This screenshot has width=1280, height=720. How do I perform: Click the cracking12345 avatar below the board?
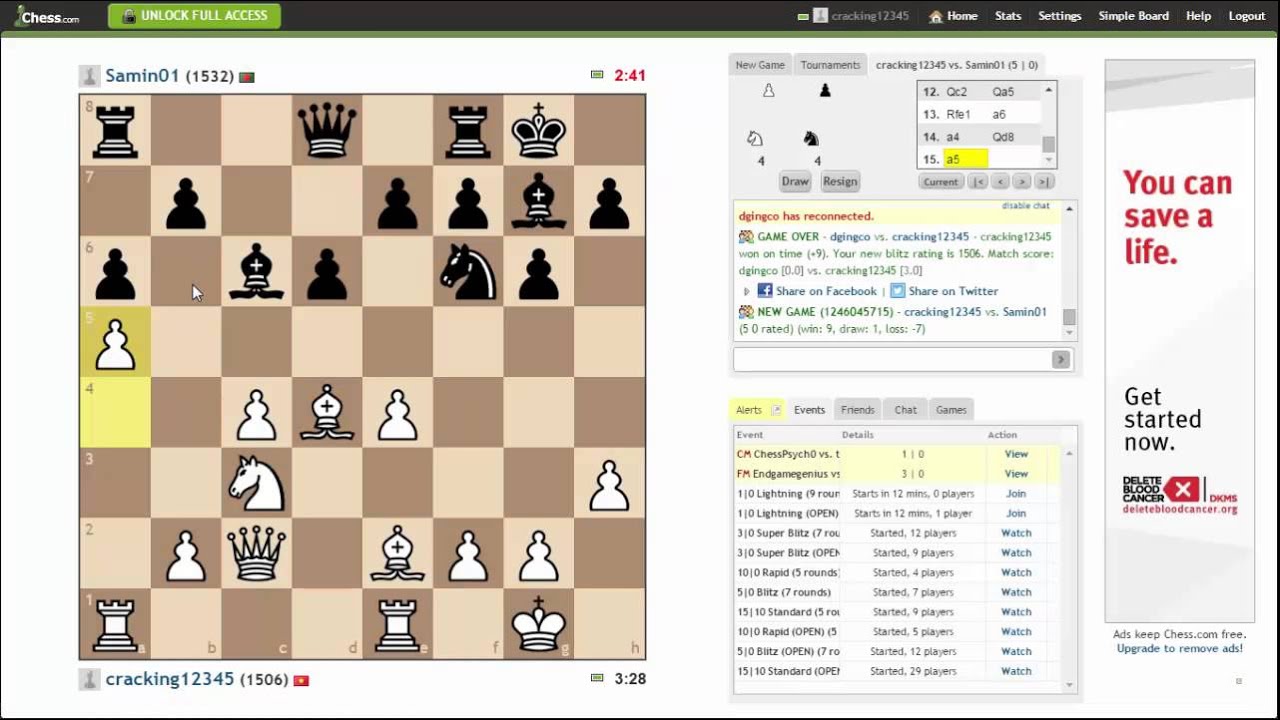click(89, 679)
